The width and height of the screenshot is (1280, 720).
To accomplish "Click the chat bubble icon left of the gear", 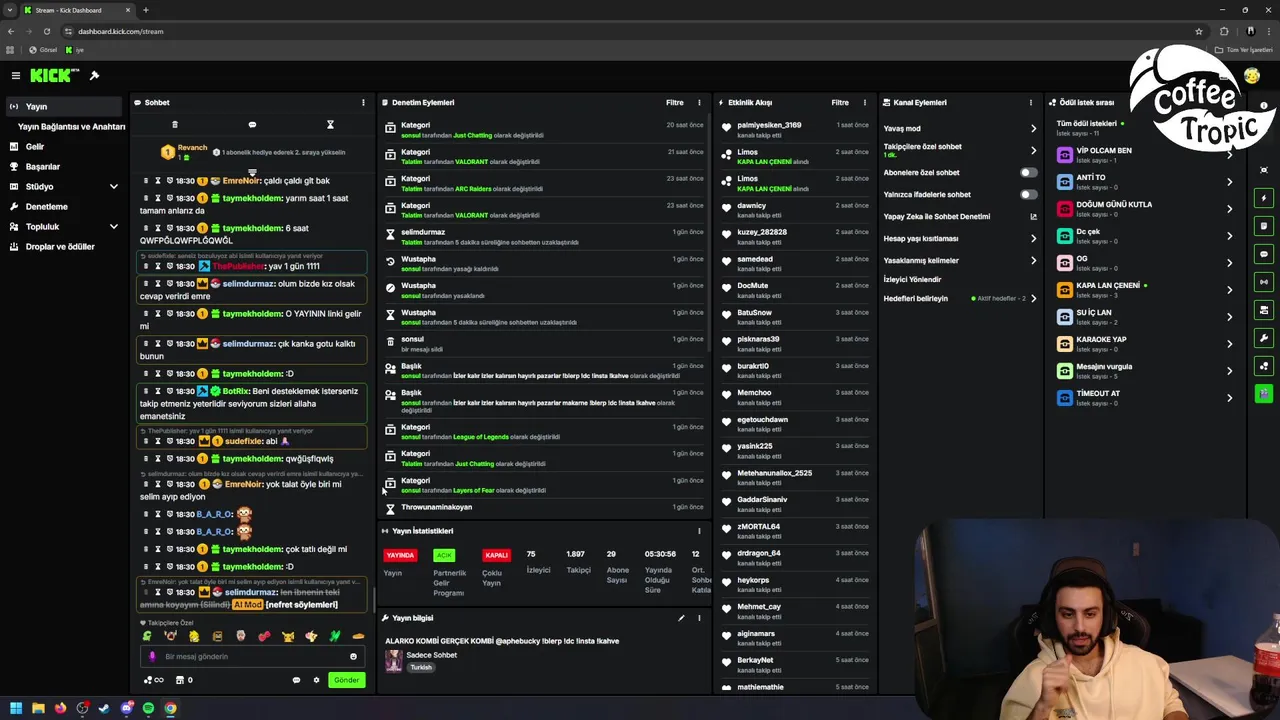I will click(296, 680).
